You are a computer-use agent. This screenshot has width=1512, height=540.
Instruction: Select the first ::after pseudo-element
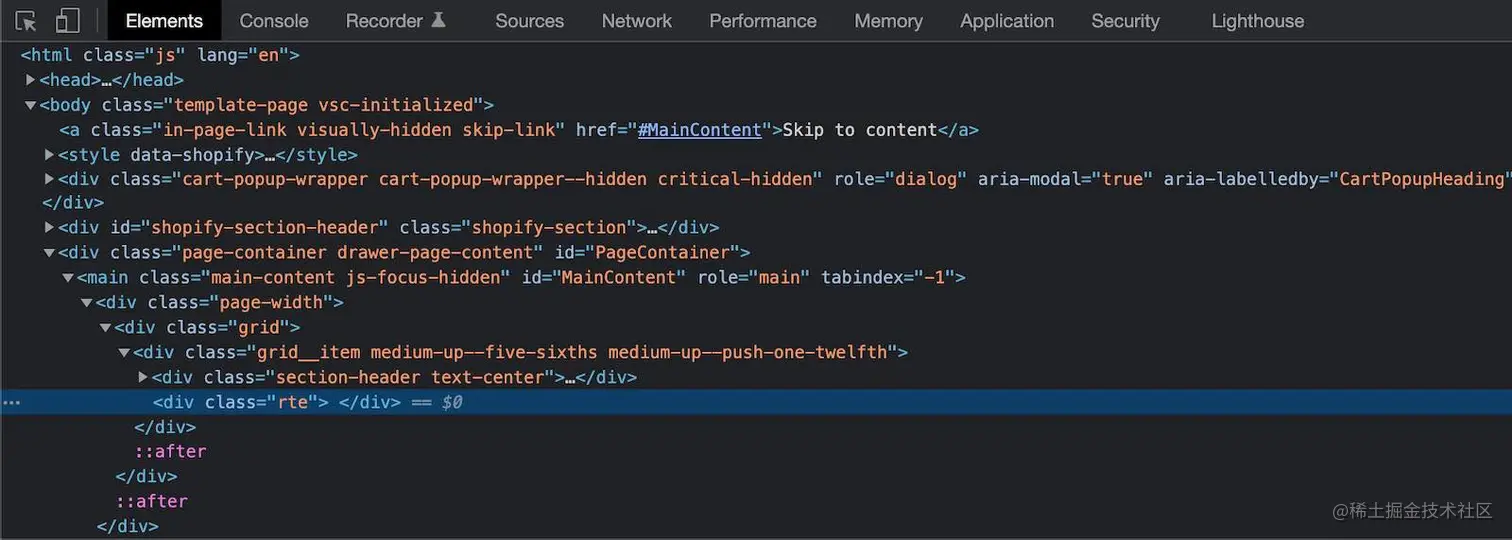click(171, 451)
